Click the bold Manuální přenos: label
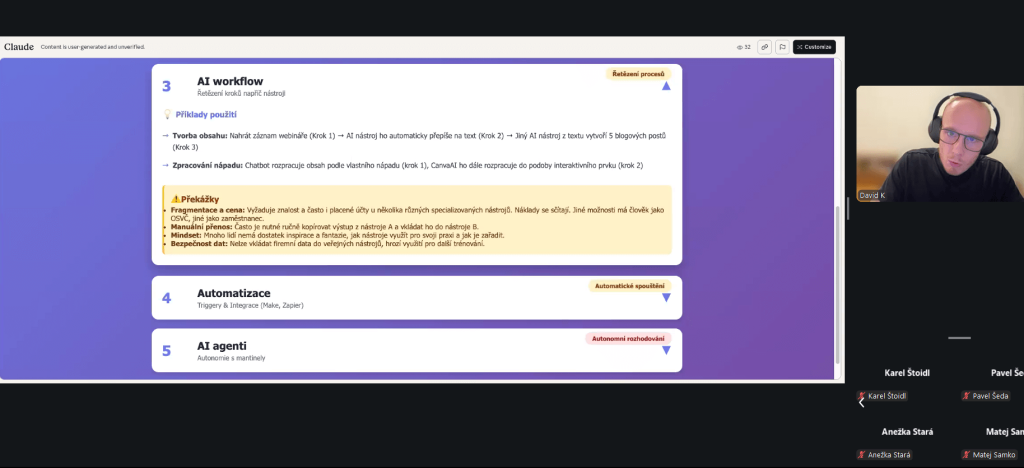1024x468 pixels. tap(201, 226)
